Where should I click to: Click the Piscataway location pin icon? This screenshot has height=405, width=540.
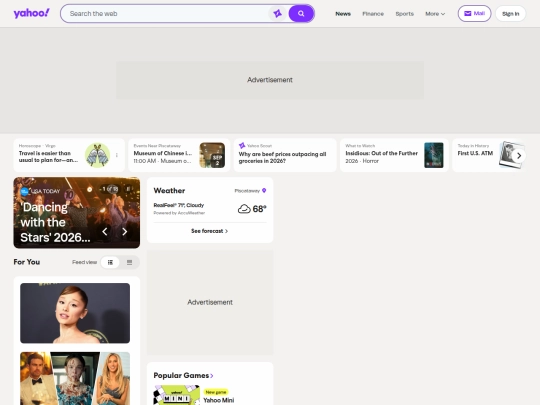tap(264, 190)
